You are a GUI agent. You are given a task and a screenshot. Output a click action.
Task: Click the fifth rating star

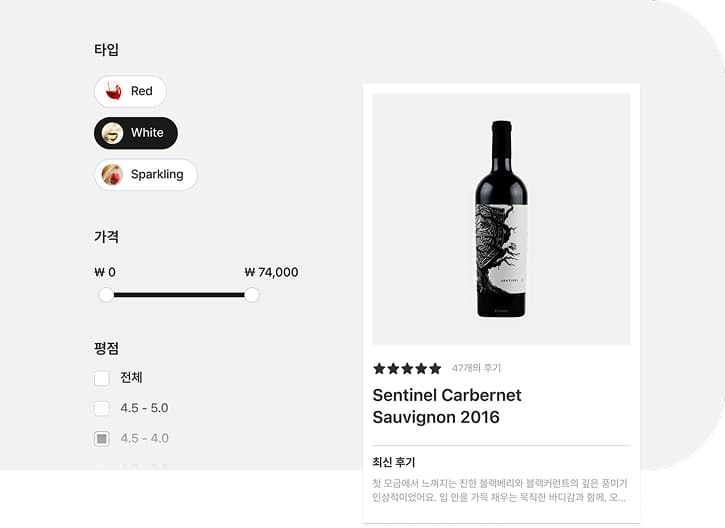[435, 368]
